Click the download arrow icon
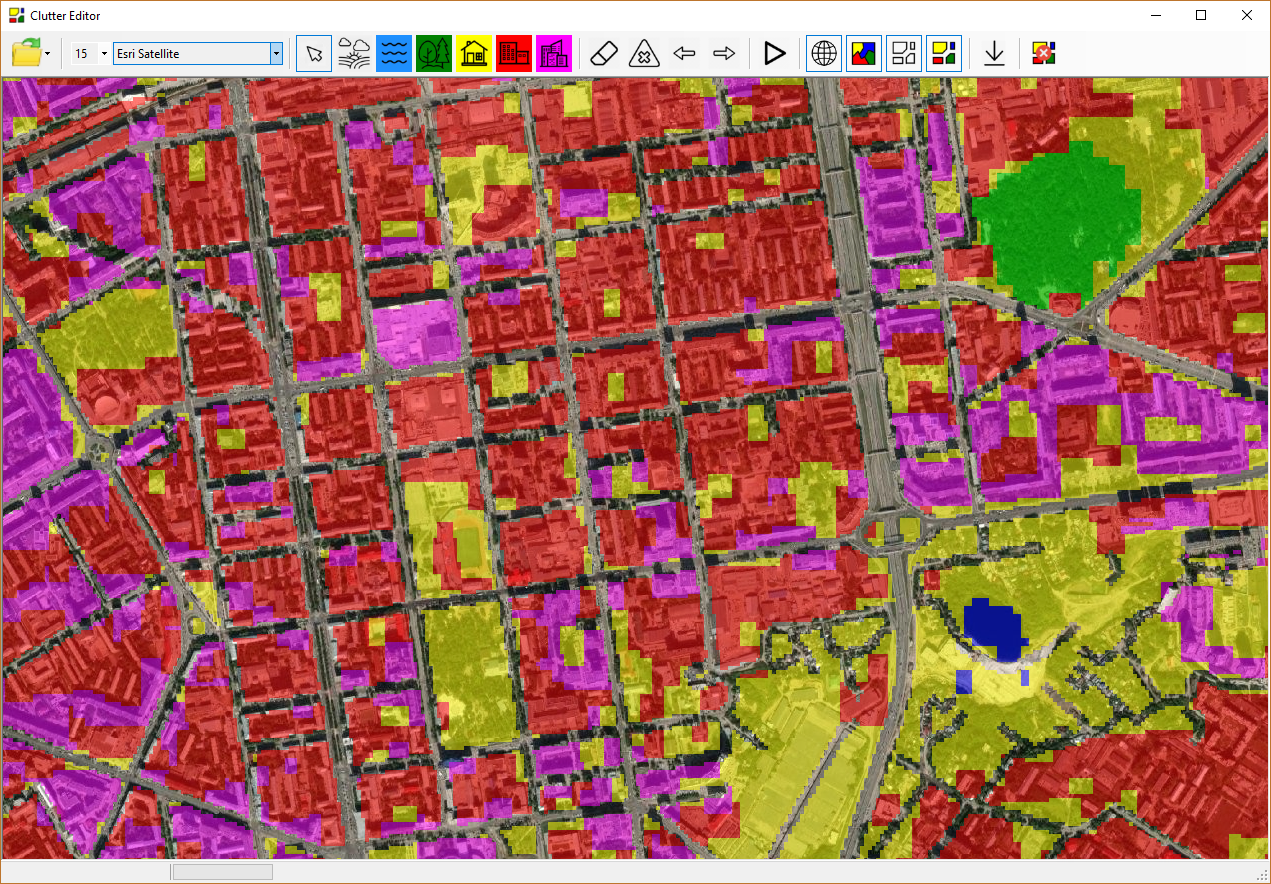Image resolution: width=1271 pixels, height=884 pixels. pos(994,54)
